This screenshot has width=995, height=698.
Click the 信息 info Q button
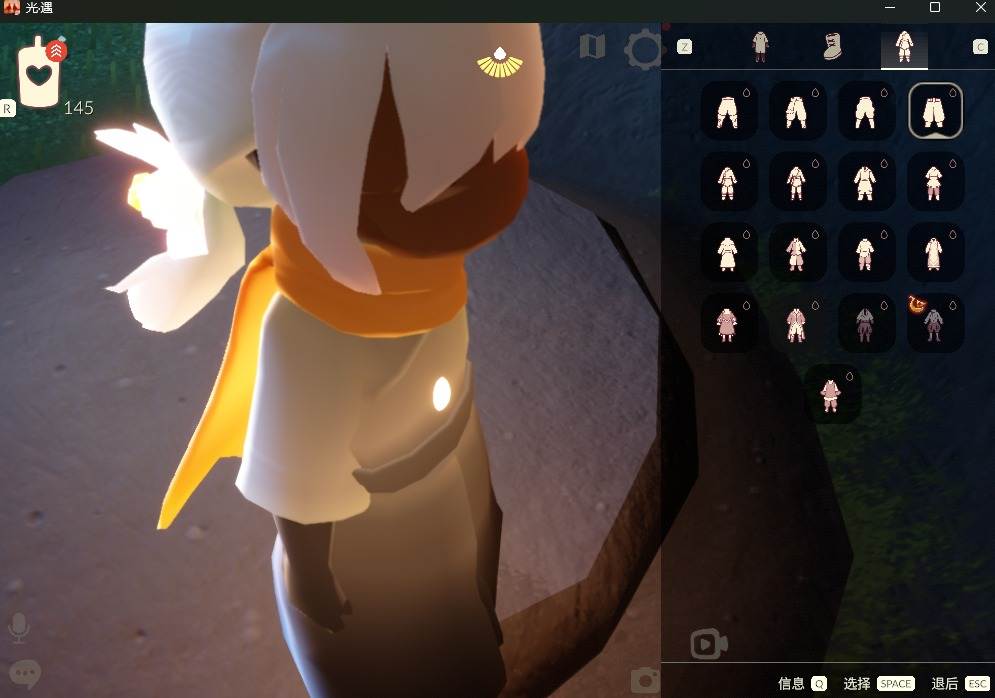pos(802,683)
